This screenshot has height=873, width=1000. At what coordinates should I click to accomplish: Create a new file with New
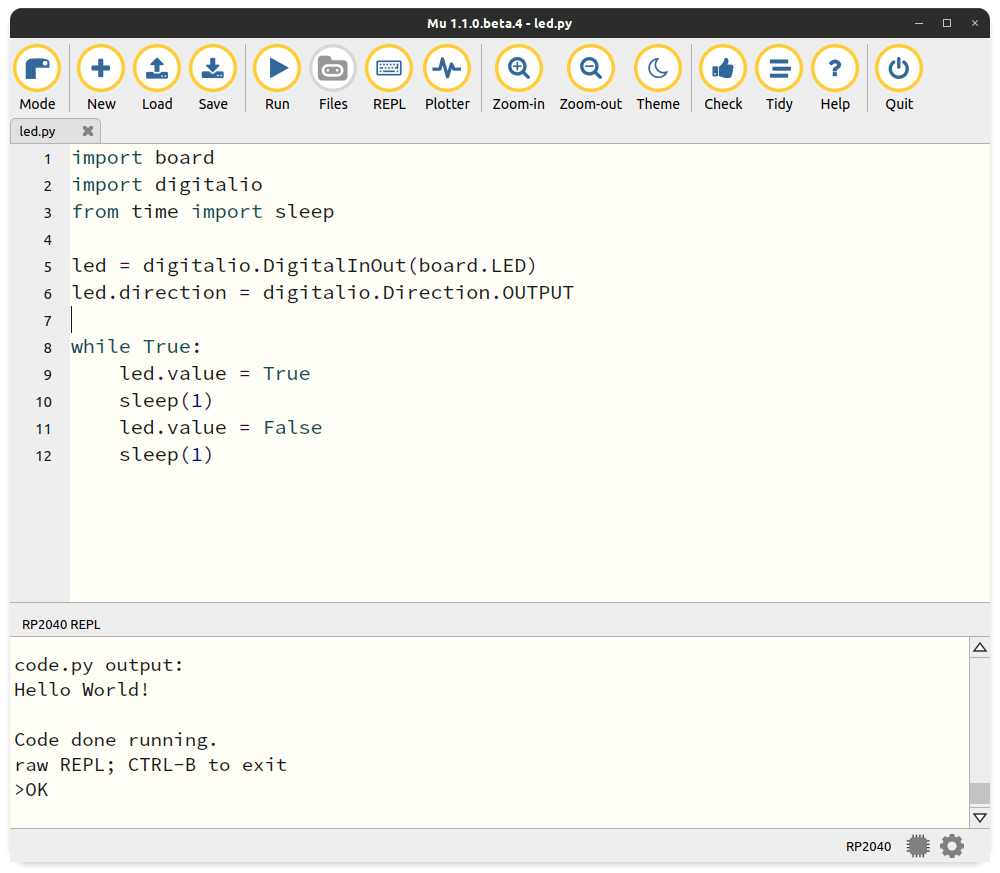click(x=101, y=70)
